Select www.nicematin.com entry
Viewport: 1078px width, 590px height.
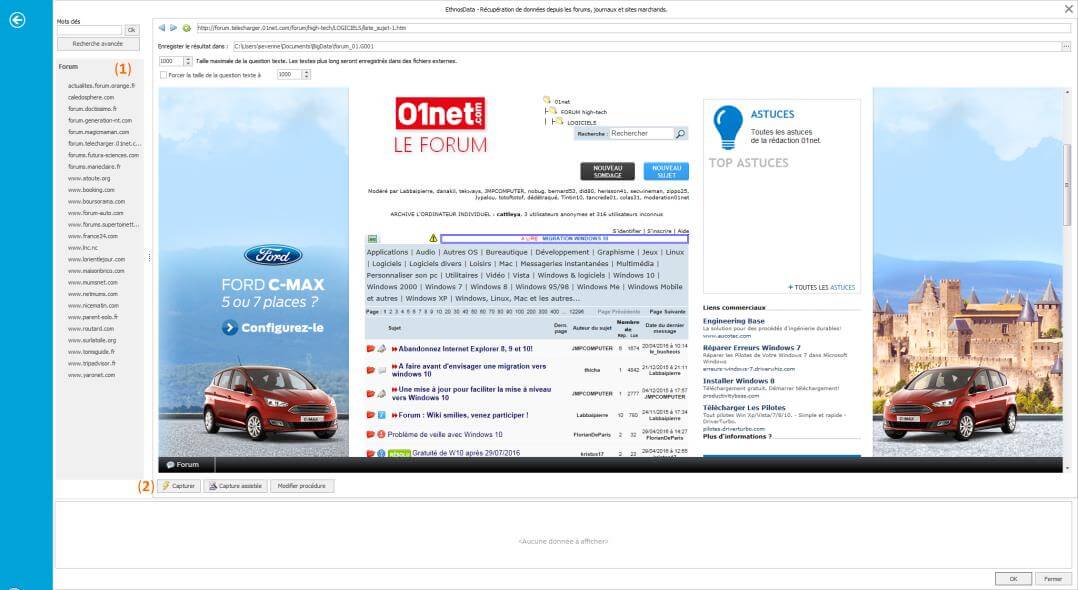coord(94,305)
